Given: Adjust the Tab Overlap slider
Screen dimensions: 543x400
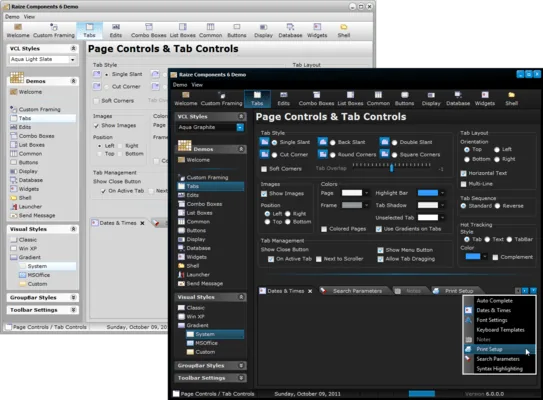Looking at the screenshot, I should pyautogui.click(x=392, y=168).
